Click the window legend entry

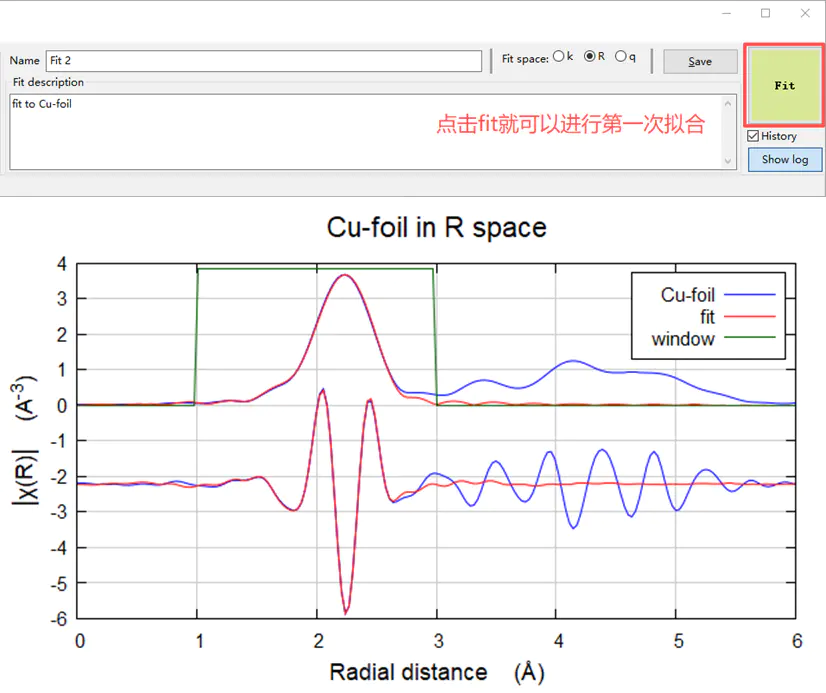click(713, 339)
